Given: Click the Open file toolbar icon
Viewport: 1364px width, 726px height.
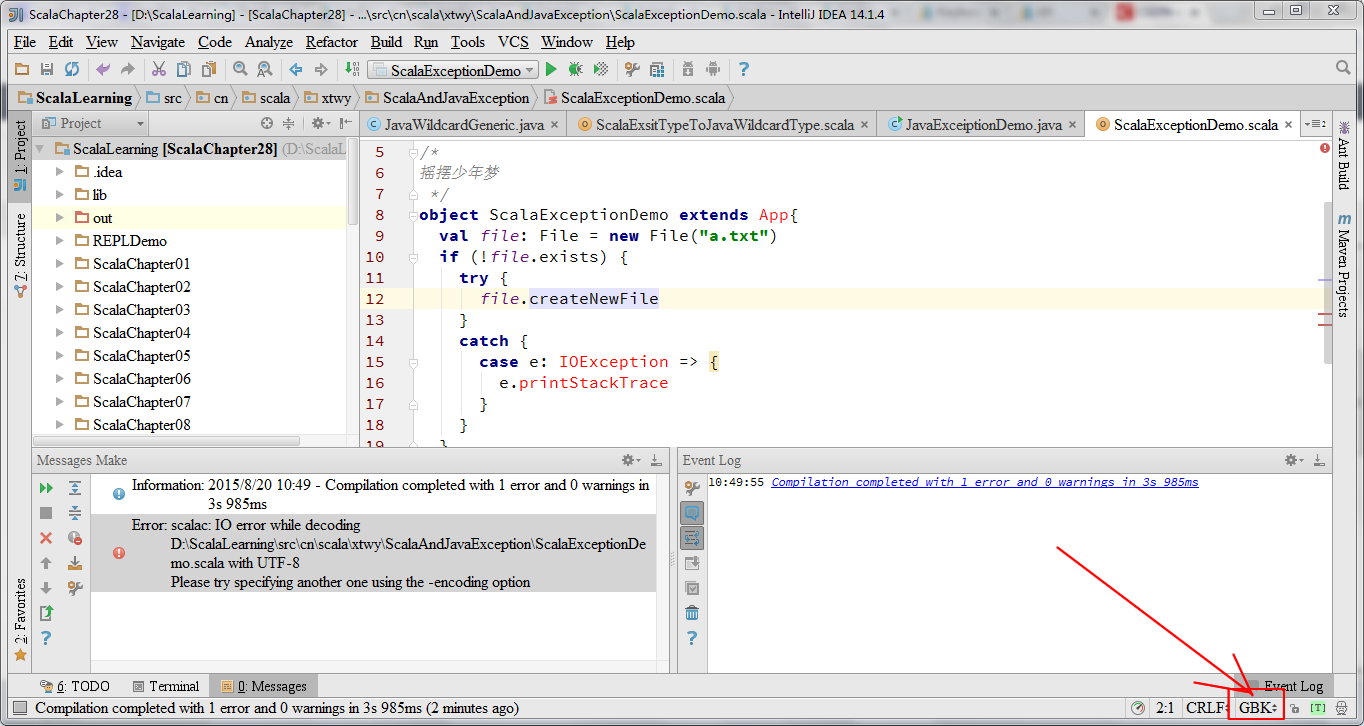Looking at the screenshot, I should [x=22, y=69].
